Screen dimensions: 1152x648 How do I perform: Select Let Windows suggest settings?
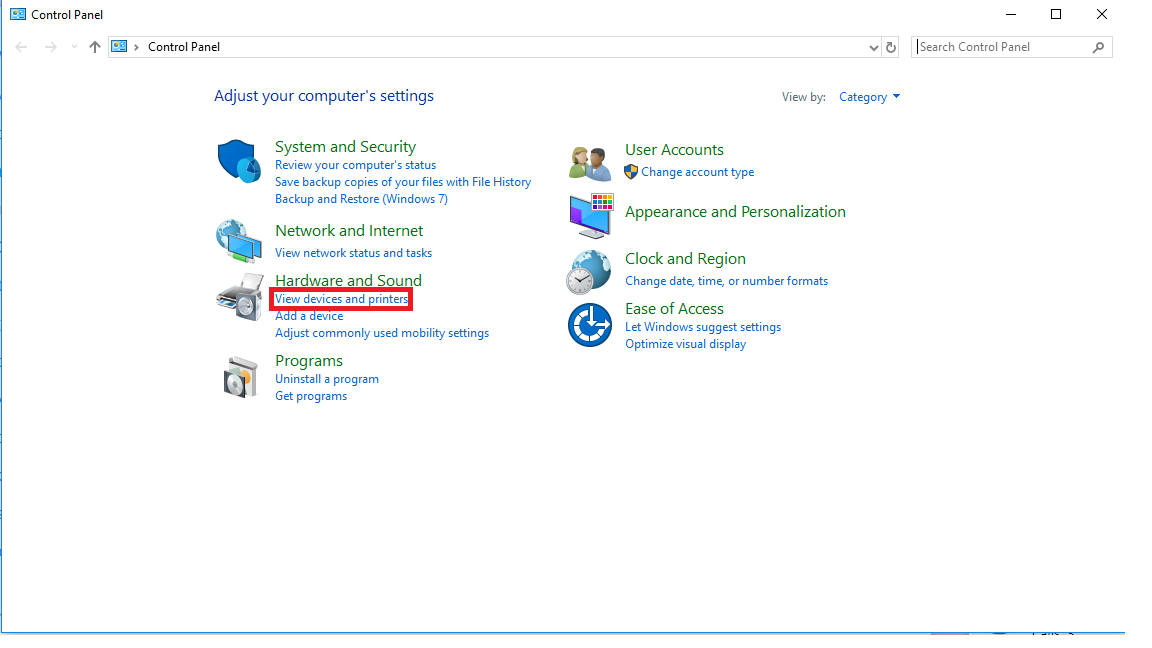pyautogui.click(x=703, y=327)
